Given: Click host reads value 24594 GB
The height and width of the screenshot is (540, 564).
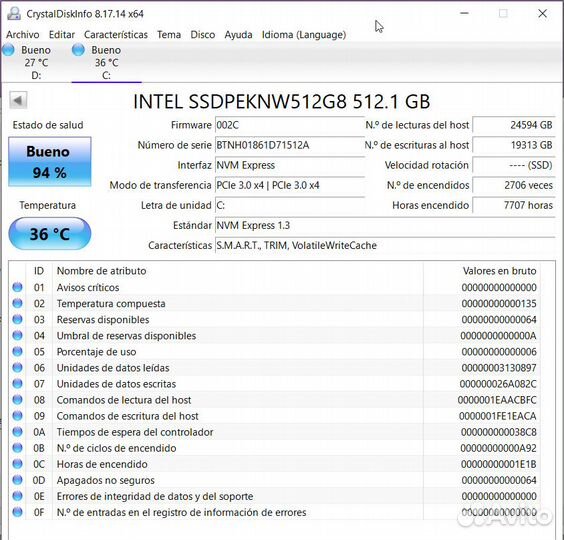Looking at the screenshot, I should [514, 125].
